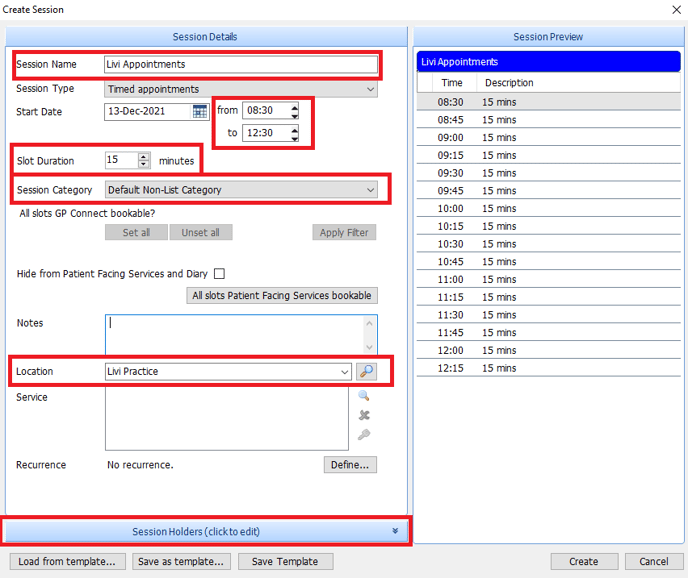The height and width of the screenshot is (578, 688).
Task: Click the Create button
Action: [583, 561]
